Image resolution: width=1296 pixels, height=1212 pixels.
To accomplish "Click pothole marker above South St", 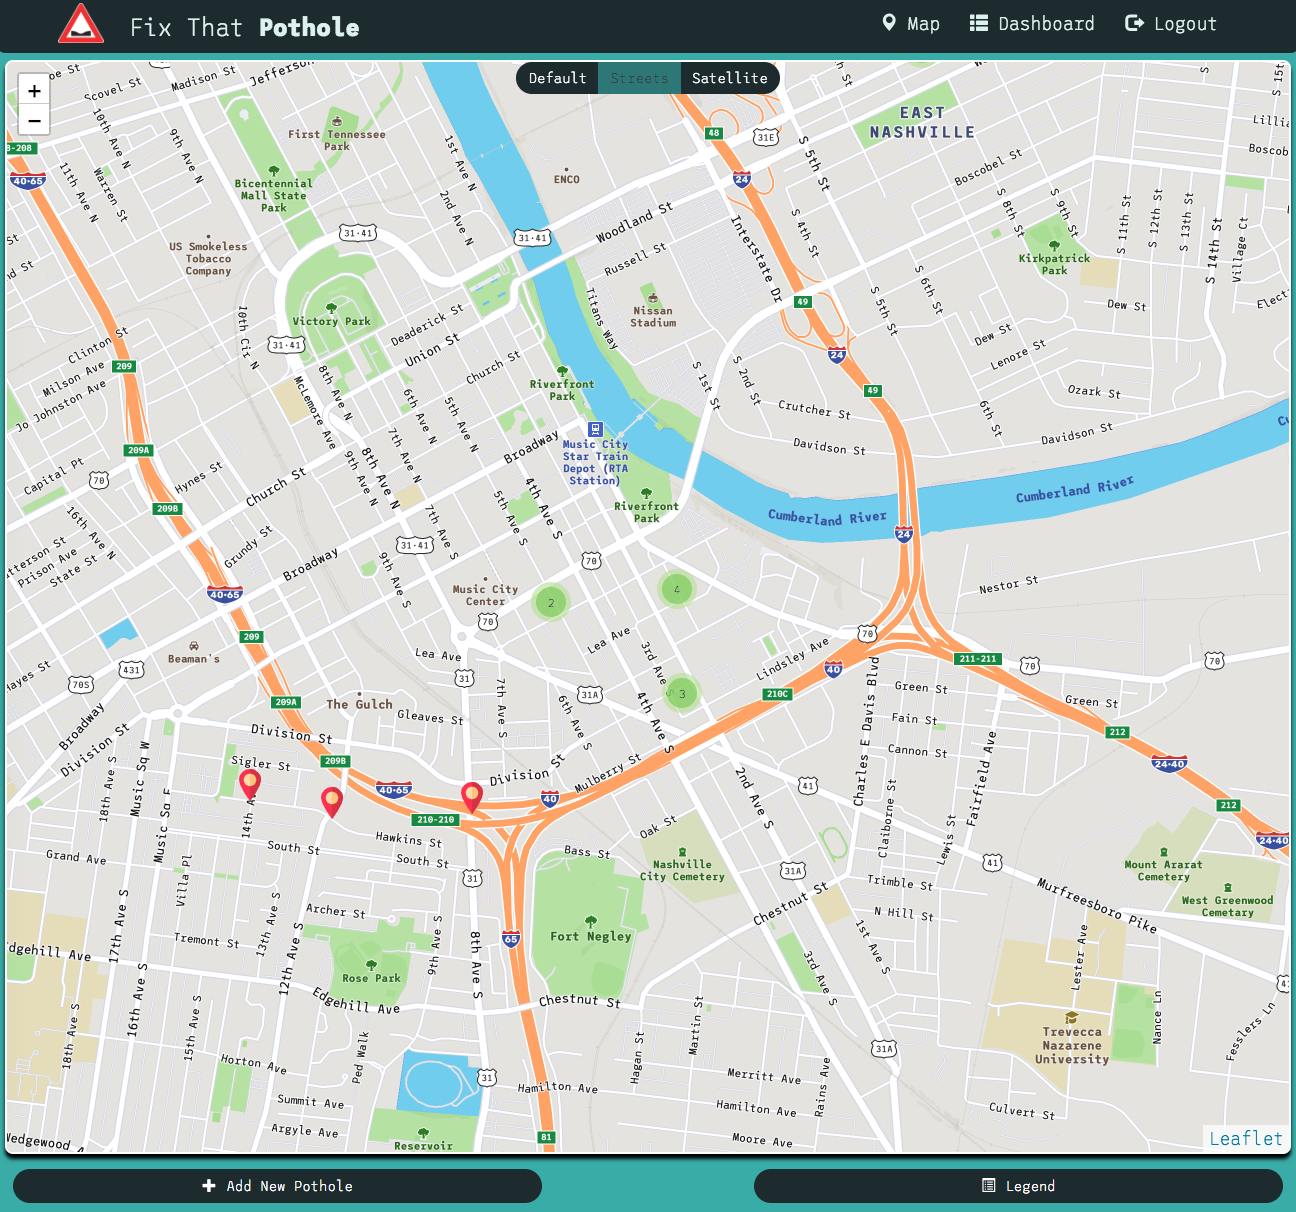I will (x=332, y=802).
